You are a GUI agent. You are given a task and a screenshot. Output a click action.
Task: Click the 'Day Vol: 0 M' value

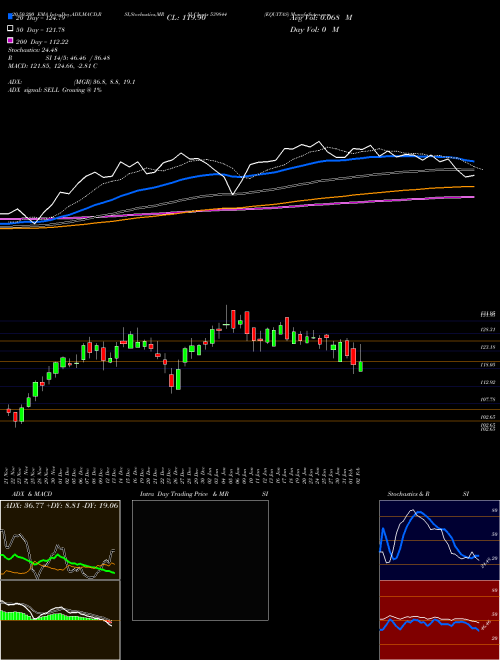(314, 29)
